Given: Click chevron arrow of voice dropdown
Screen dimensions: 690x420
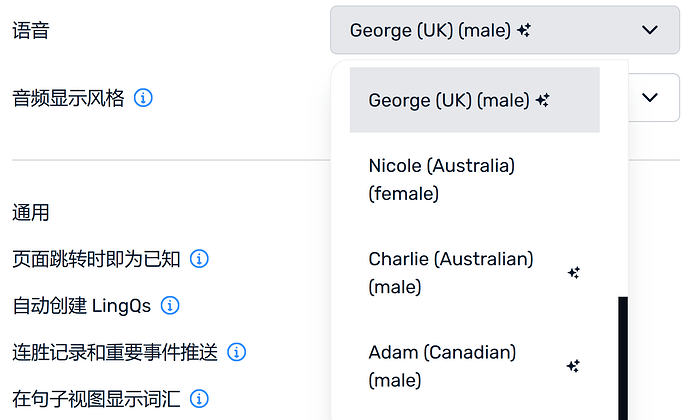Looking at the screenshot, I should [651, 31].
